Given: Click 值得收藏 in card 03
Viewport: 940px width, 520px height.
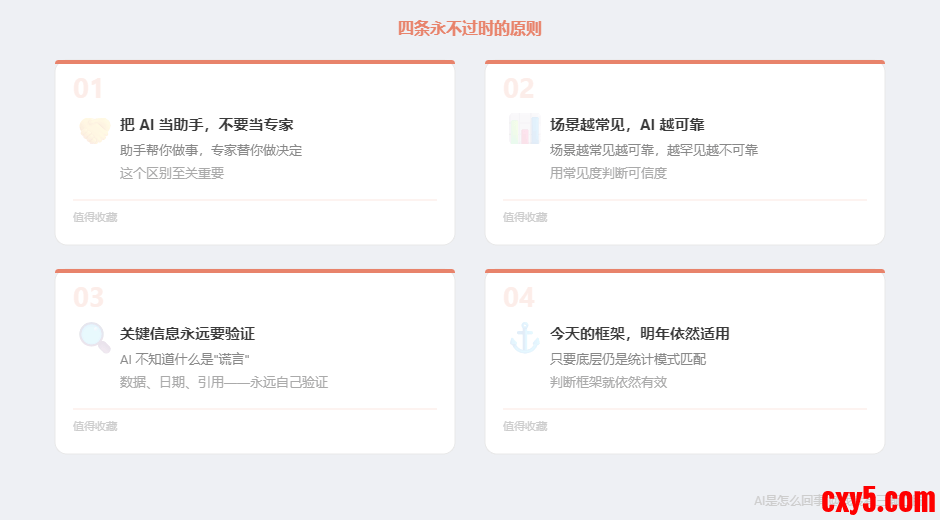Looking at the screenshot, I should click(95, 426).
